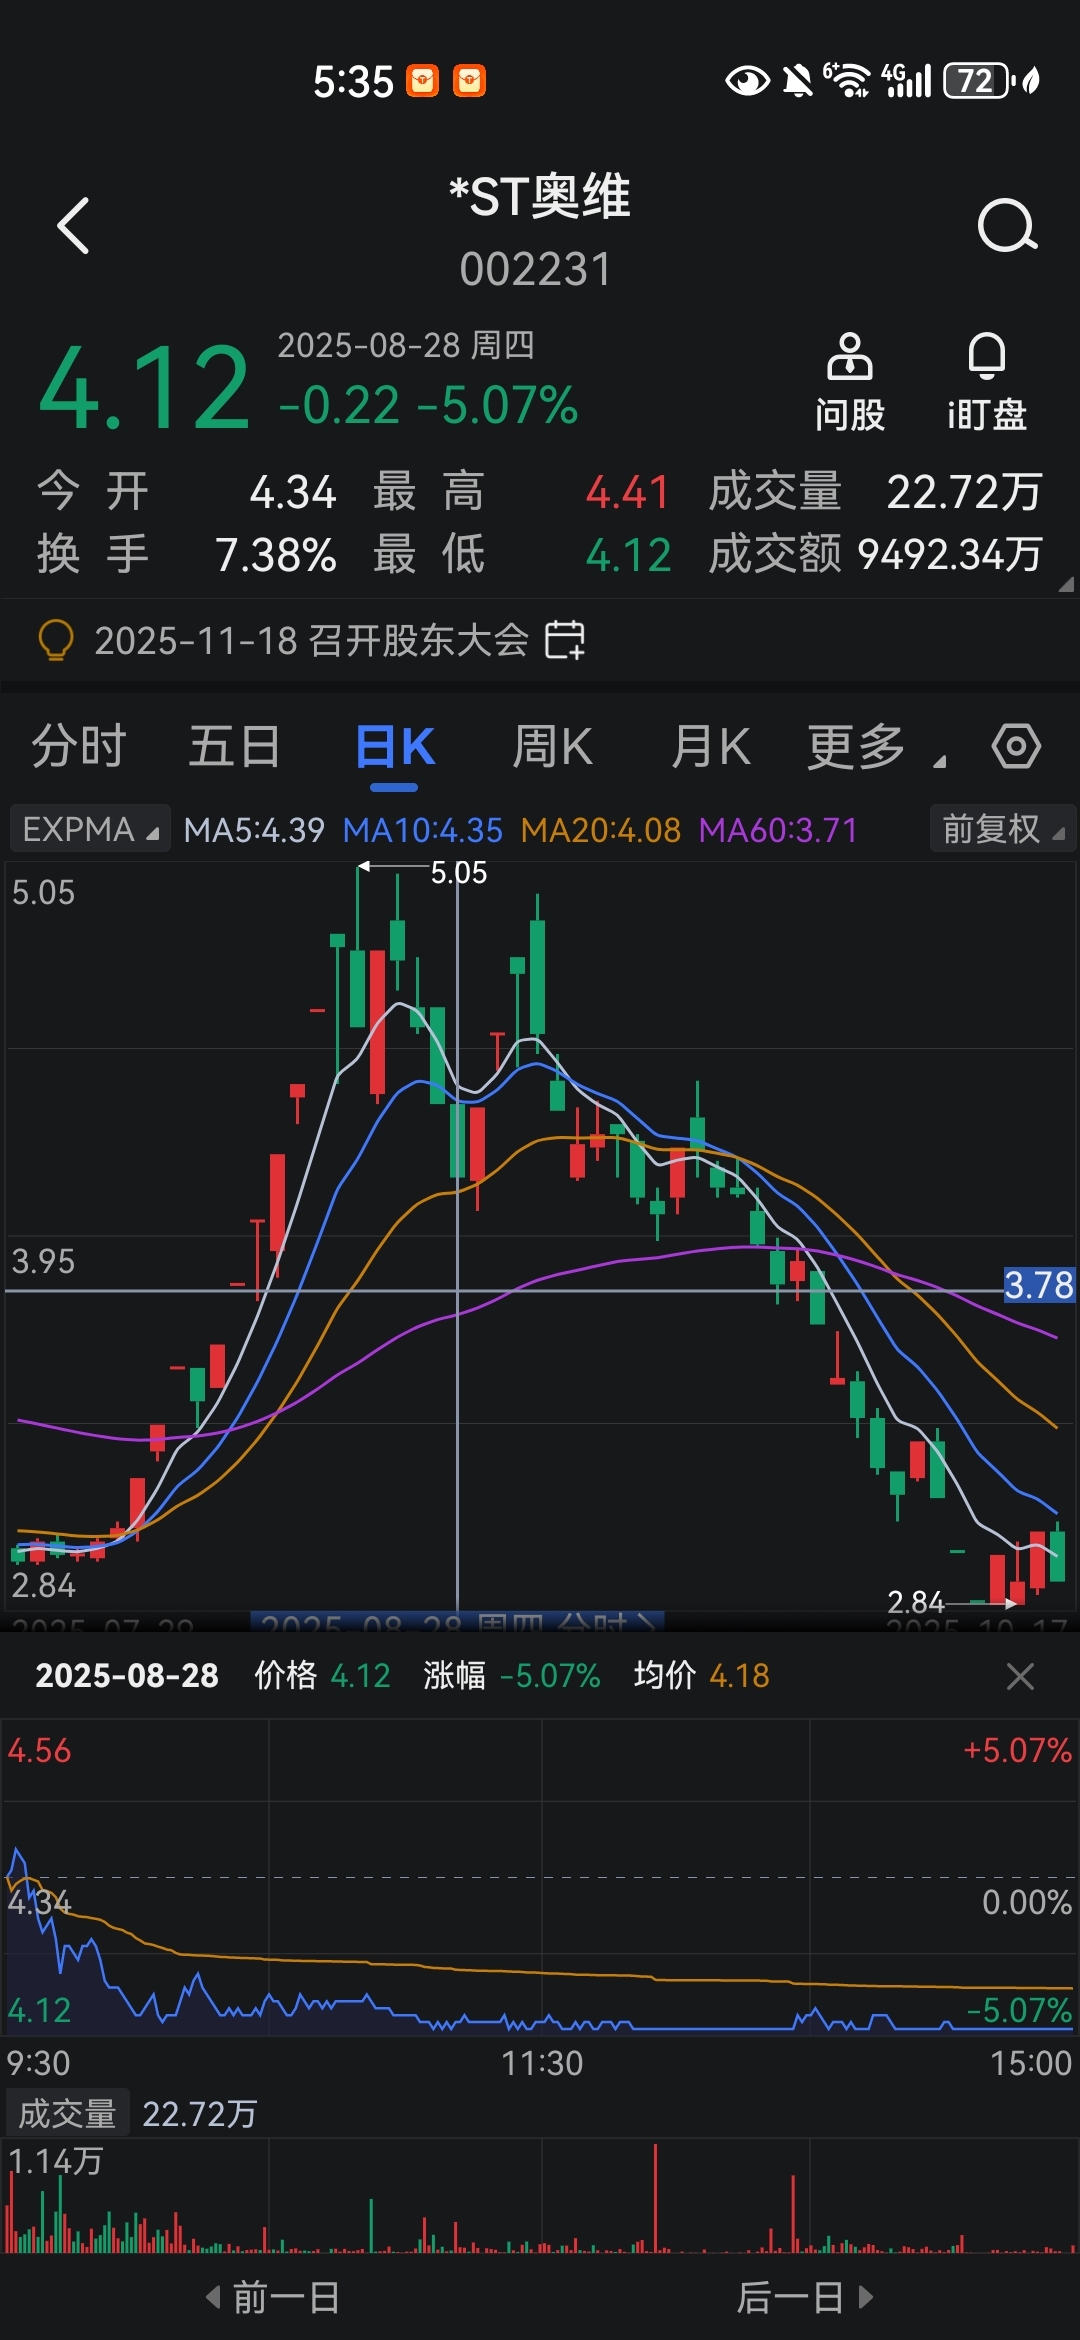Tap MA10:4.35 indicator value
Image resolution: width=1080 pixels, height=2340 pixels.
point(422,830)
